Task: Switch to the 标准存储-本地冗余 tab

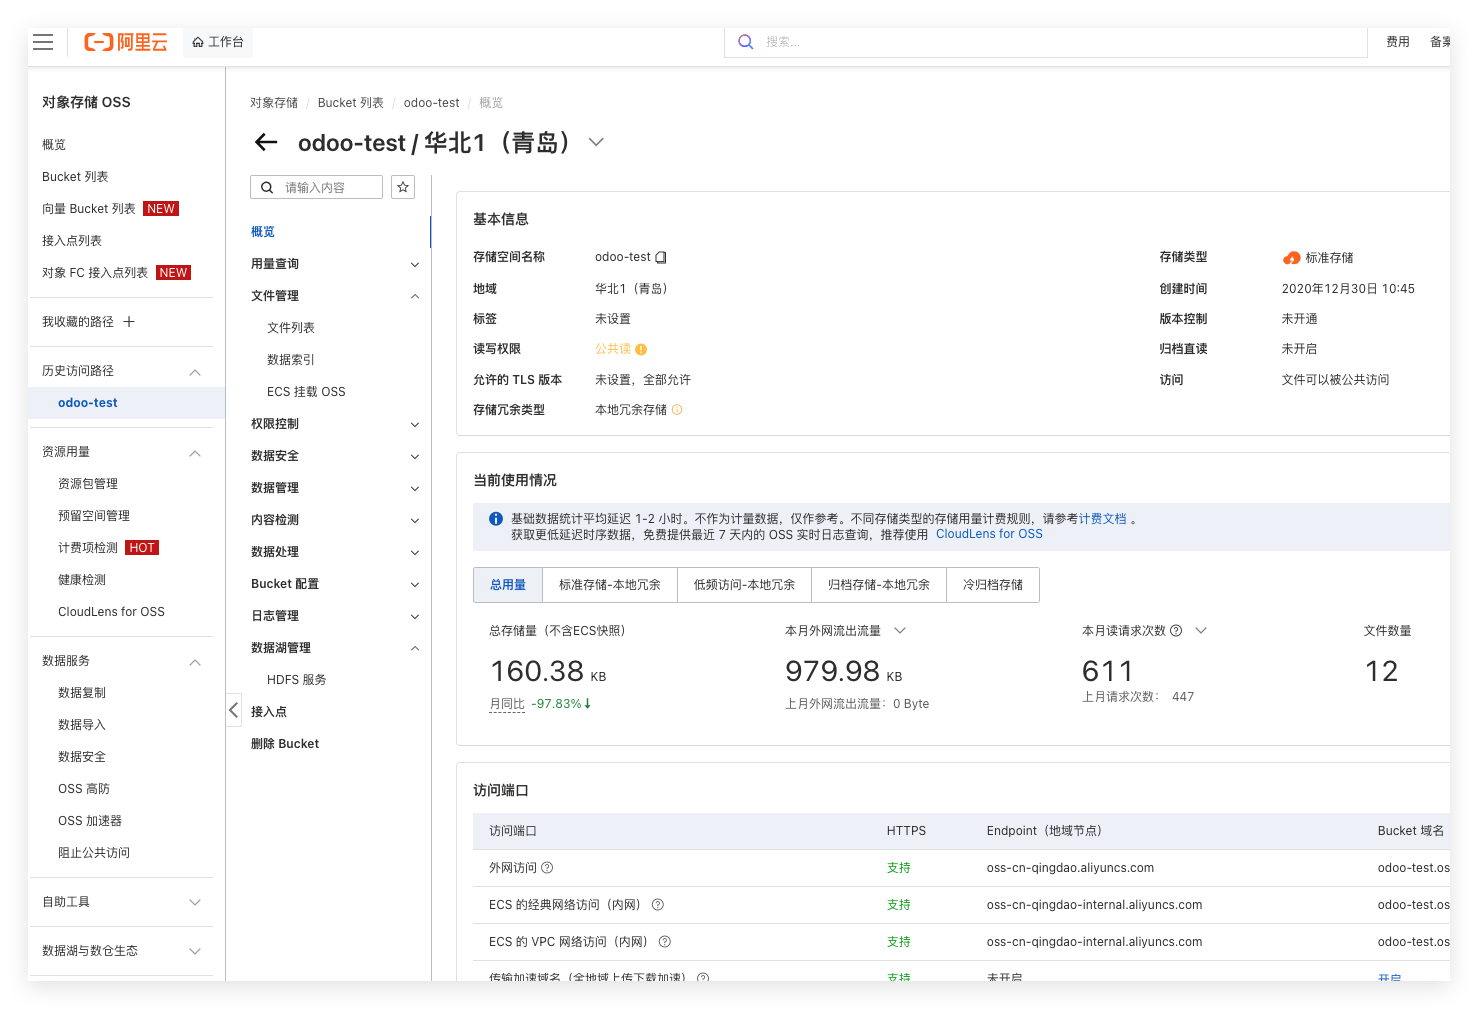Action: (x=609, y=585)
